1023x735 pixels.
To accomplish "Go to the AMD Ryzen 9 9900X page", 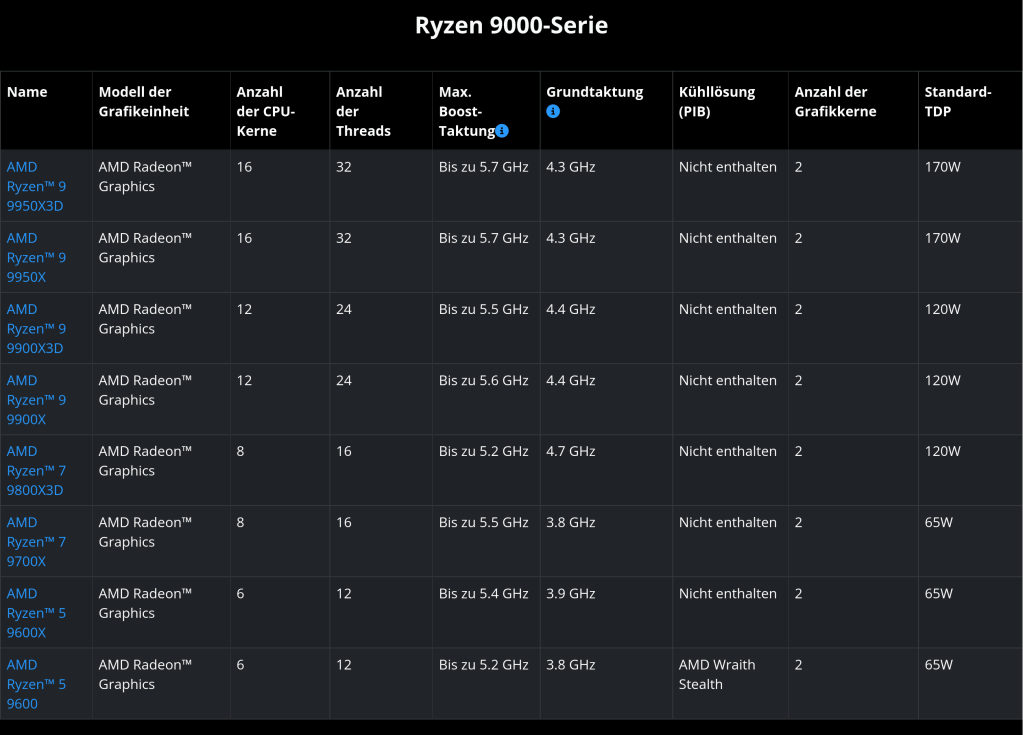I will [x=36, y=399].
